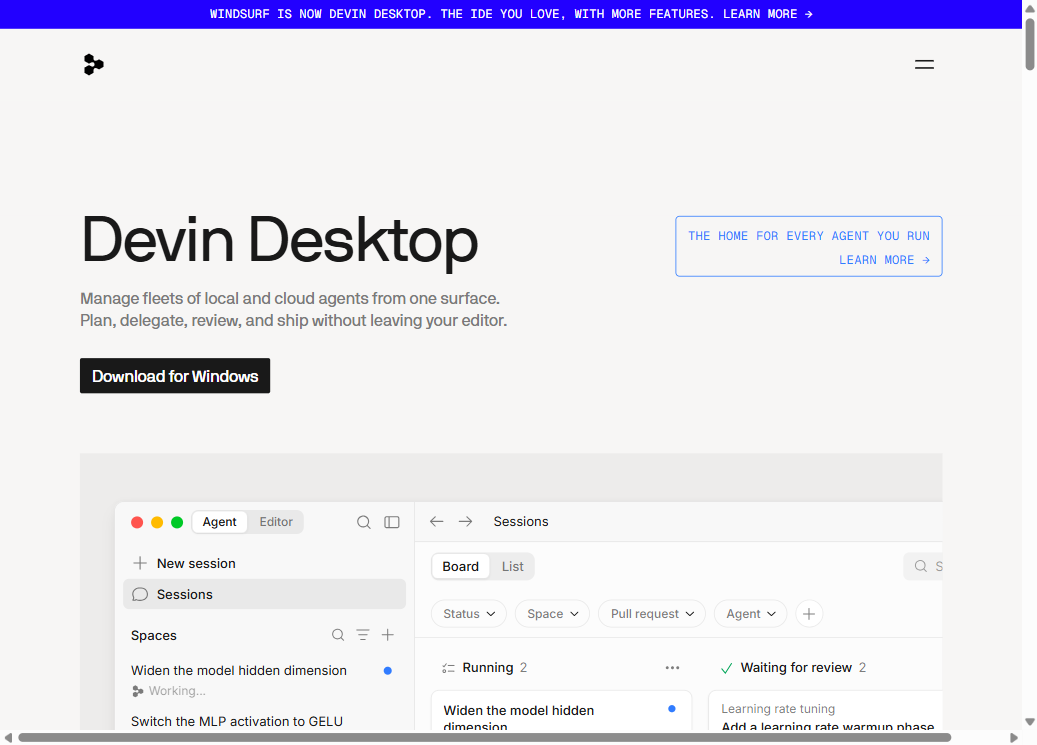Click the Devin logo in the header

[93, 64]
